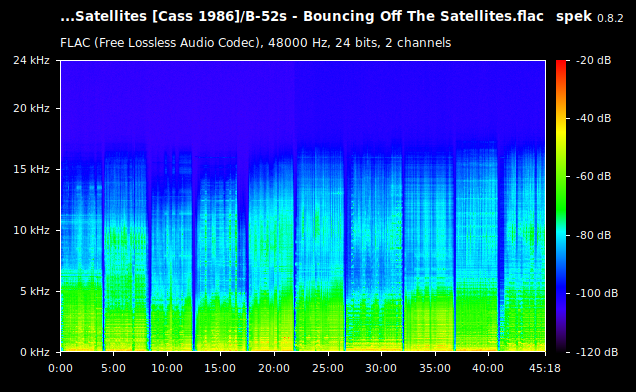Click the 0:00 time label
This screenshot has height=392, width=636.
coord(60,368)
